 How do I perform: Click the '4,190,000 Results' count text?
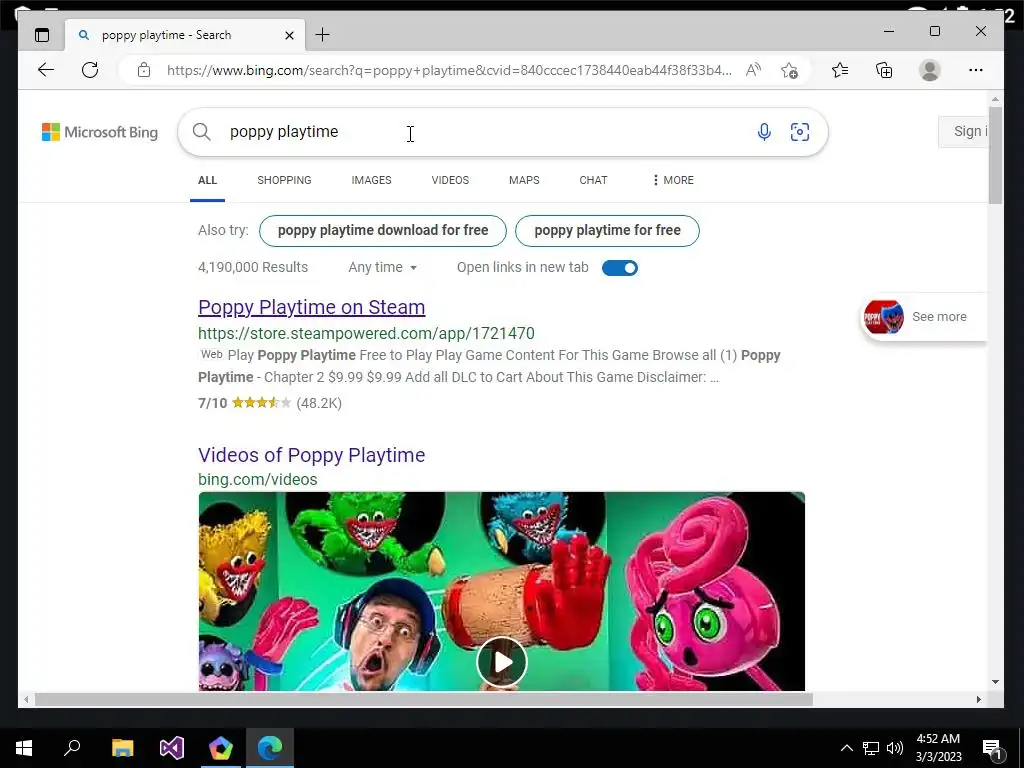tap(253, 267)
